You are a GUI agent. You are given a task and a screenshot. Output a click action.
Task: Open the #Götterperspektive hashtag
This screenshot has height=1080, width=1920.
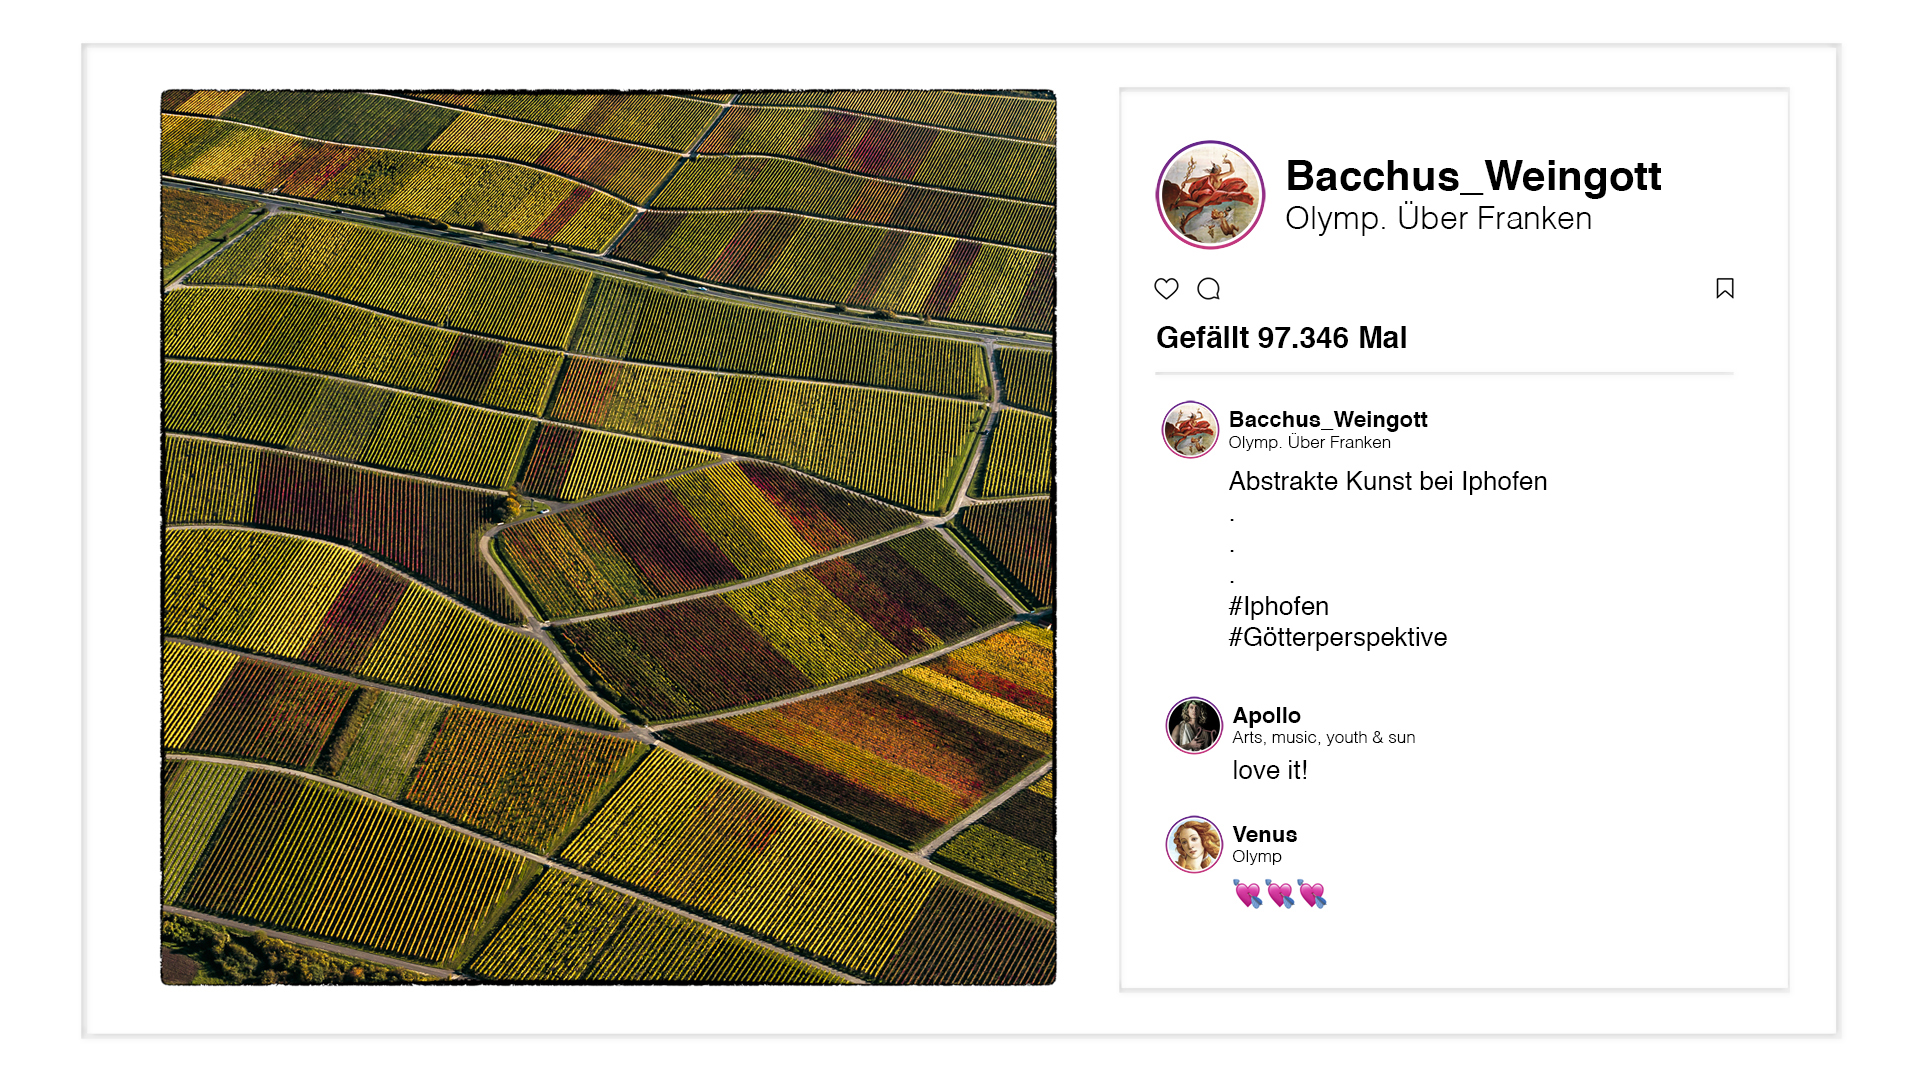(1338, 637)
